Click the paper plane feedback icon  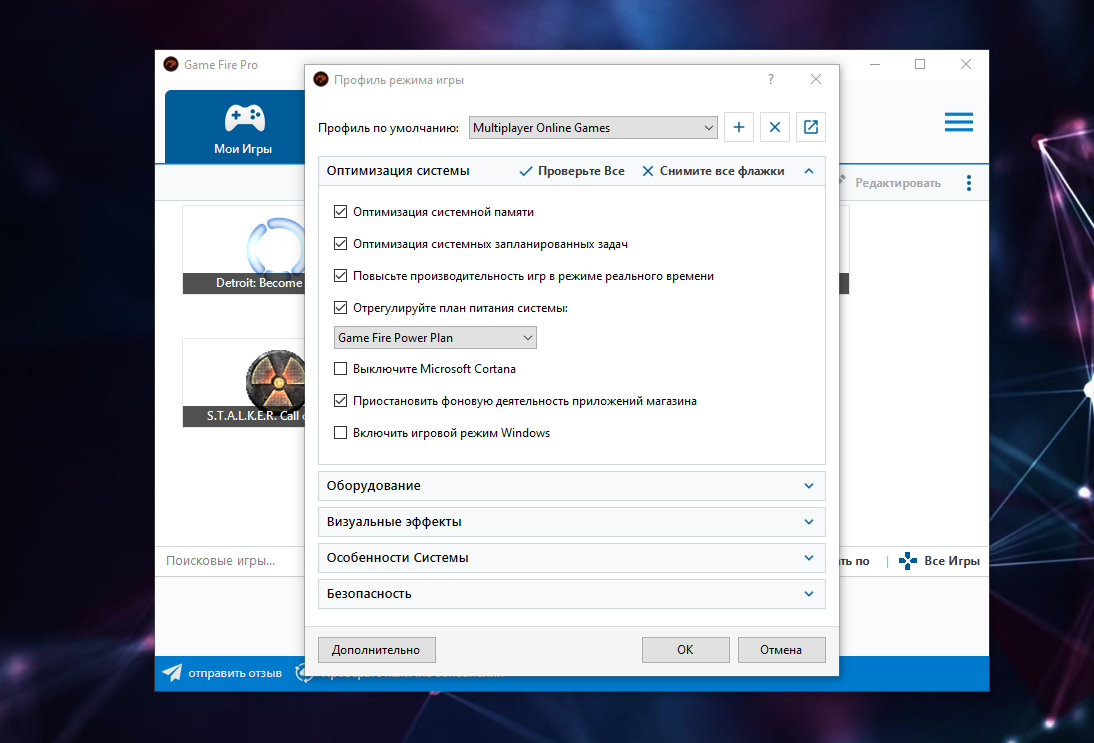click(172, 673)
